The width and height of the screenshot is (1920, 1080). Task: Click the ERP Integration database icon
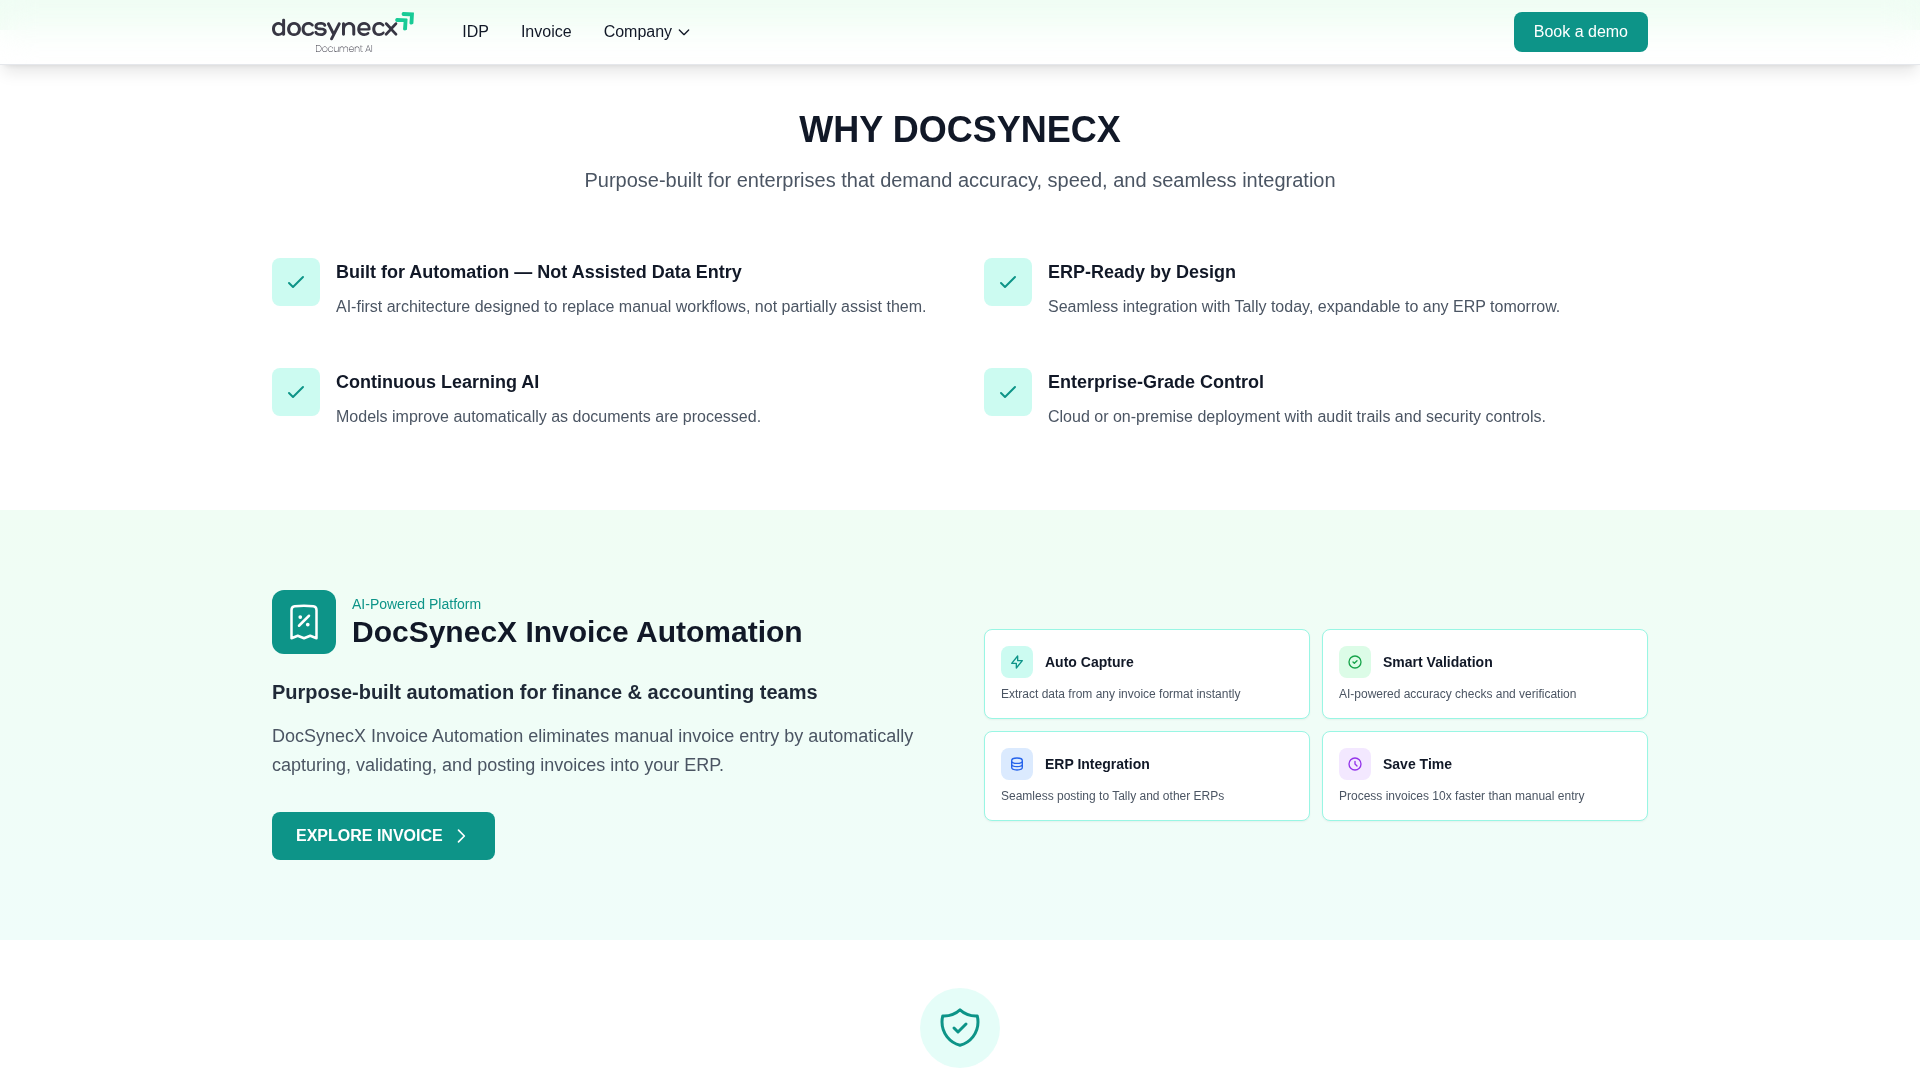click(x=1017, y=764)
